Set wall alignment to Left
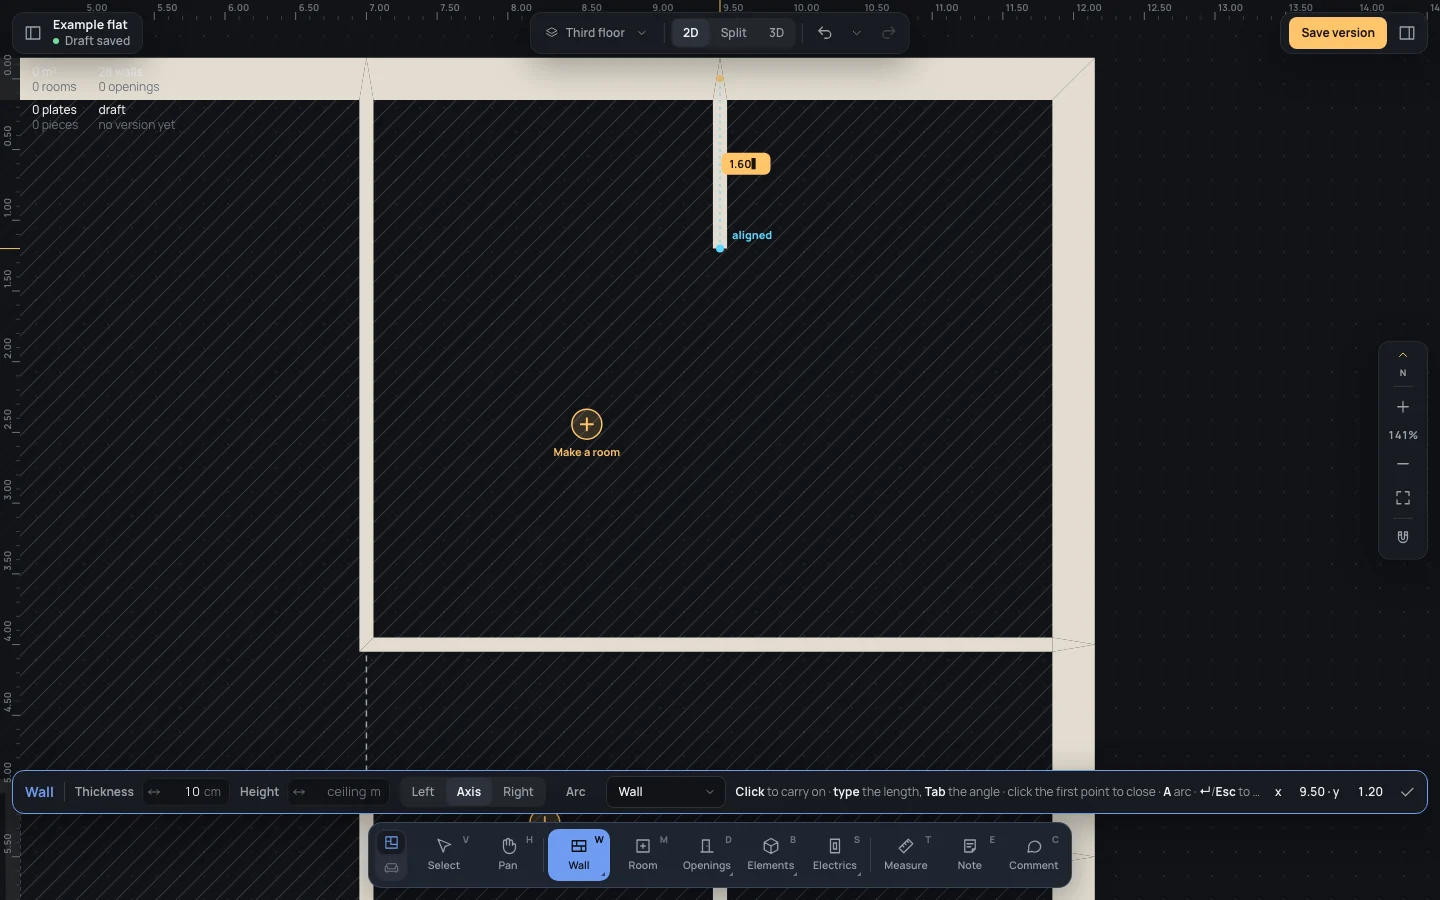The image size is (1440, 900). (x=423, y=792)
